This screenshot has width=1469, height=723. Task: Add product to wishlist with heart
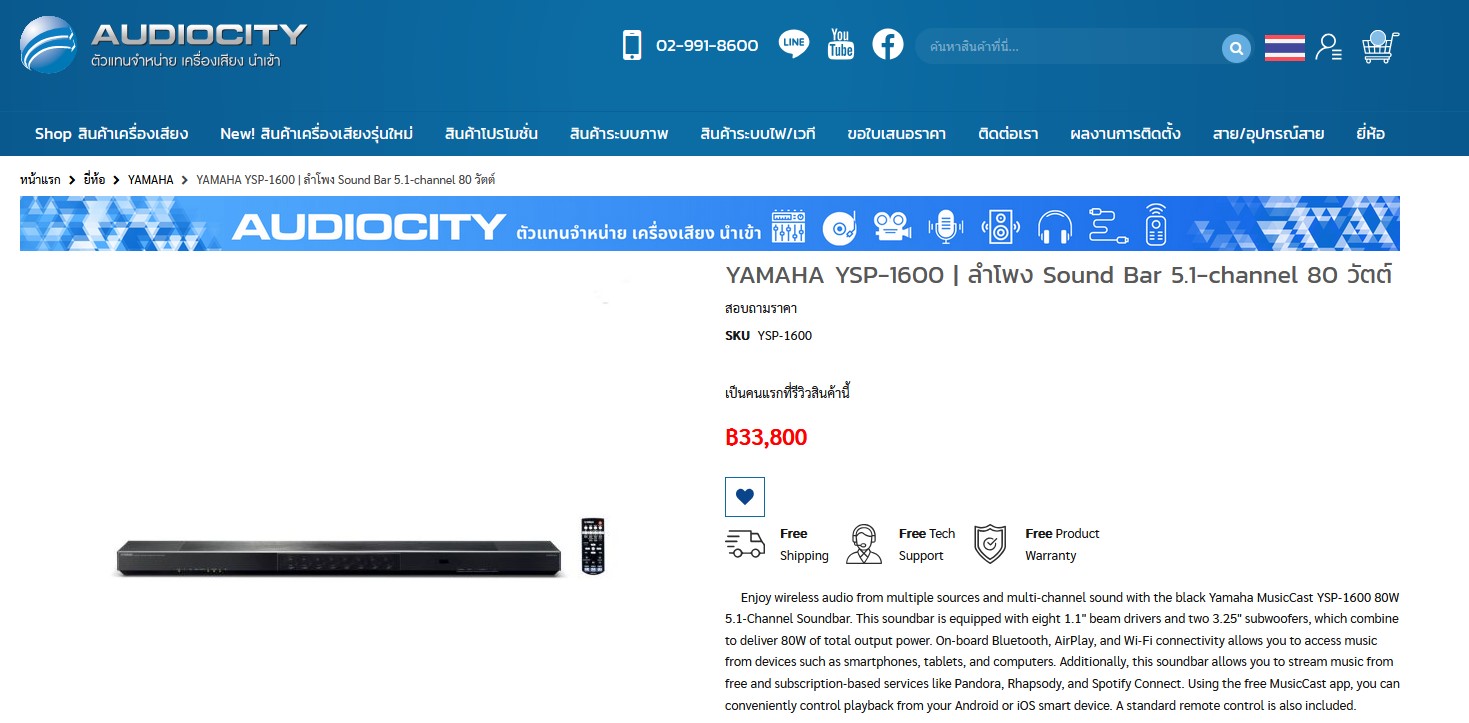click(x=744, y=497)
